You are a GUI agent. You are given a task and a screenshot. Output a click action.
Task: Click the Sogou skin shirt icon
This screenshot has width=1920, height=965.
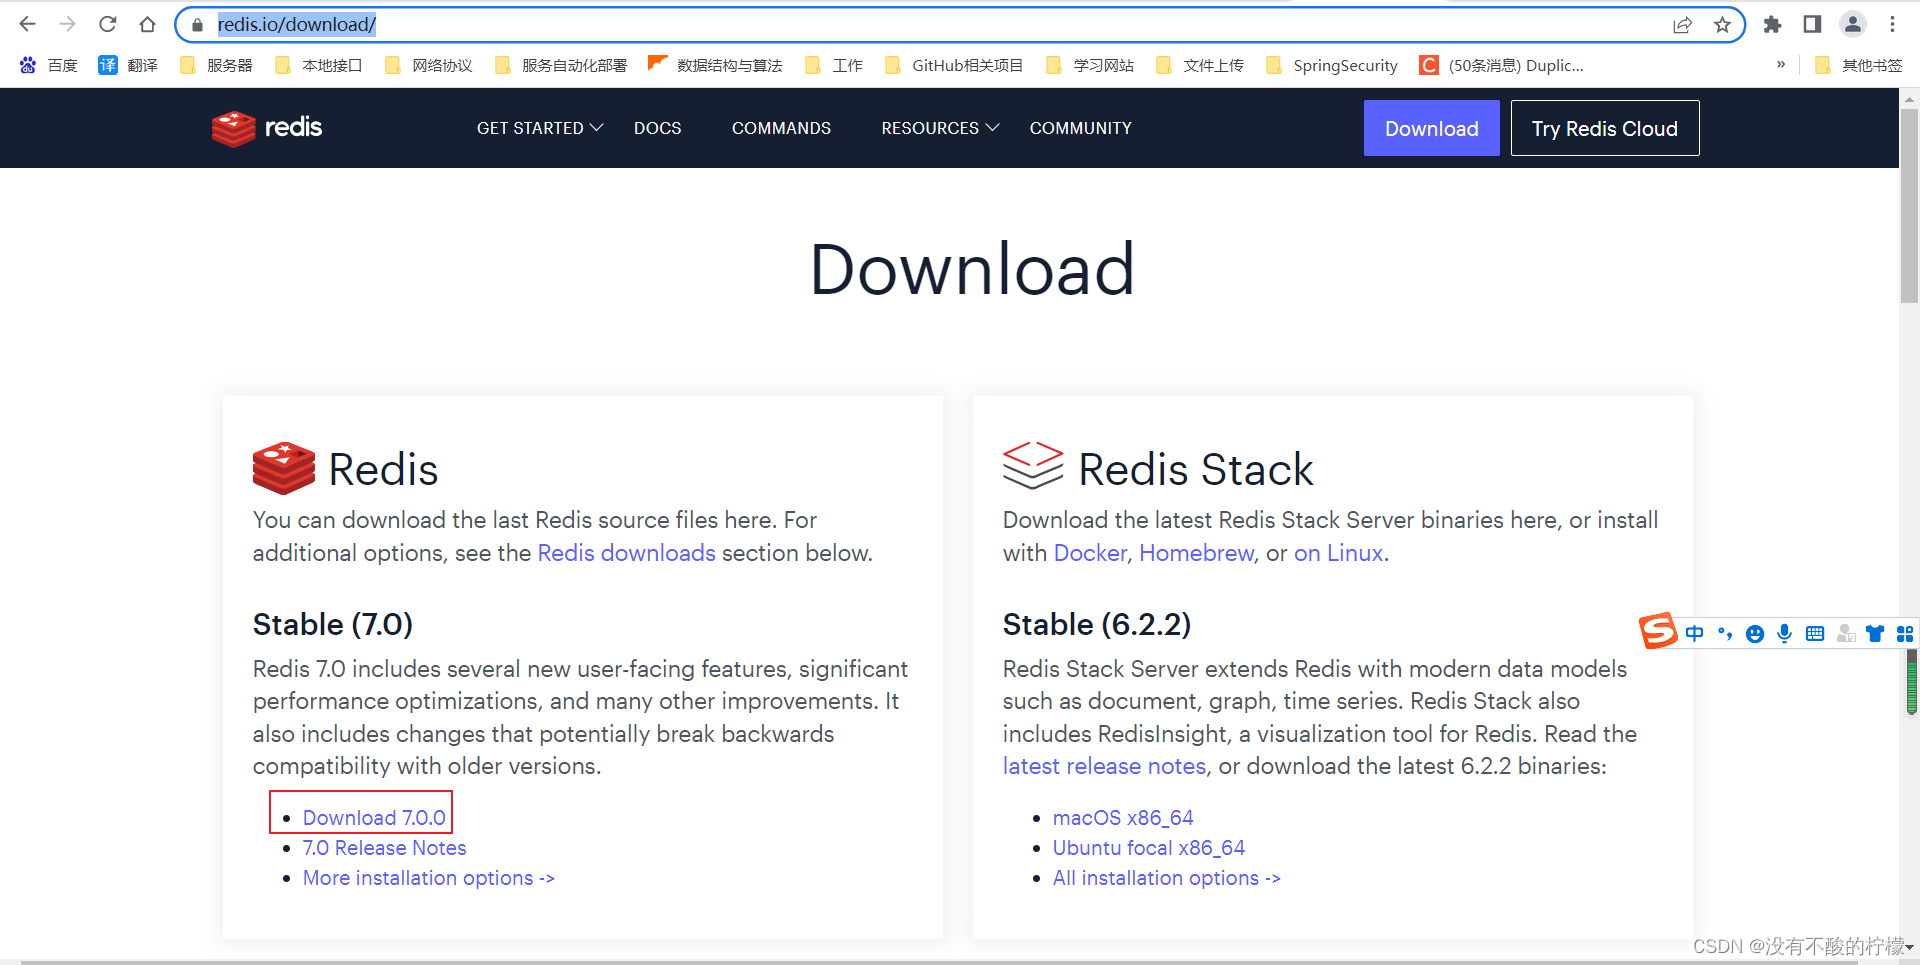1875,633
